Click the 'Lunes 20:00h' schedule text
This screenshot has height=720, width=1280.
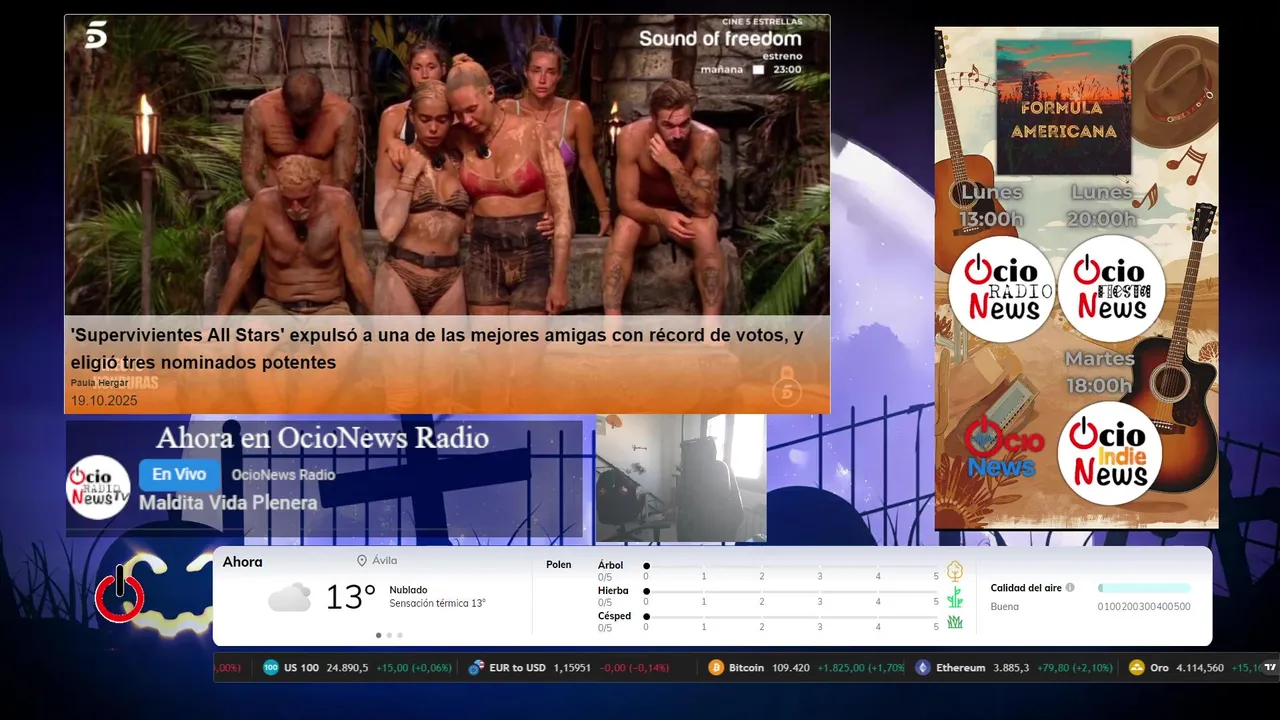click(x=1102, y=205)
